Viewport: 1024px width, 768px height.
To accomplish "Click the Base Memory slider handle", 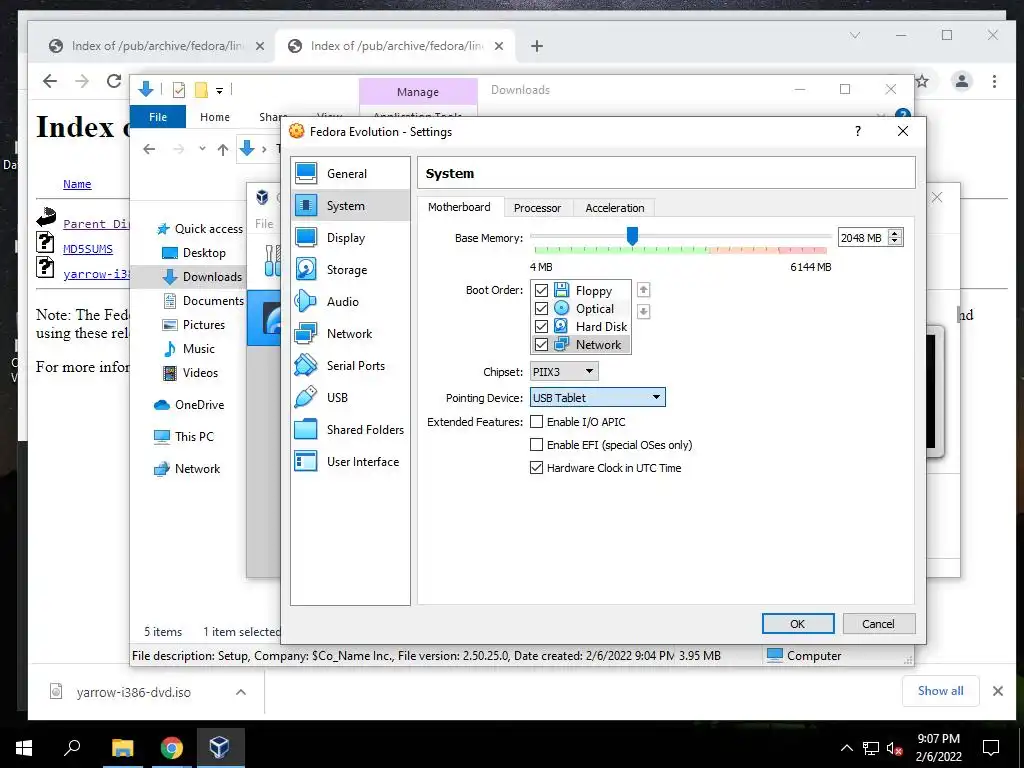I will tap(632, 236).
